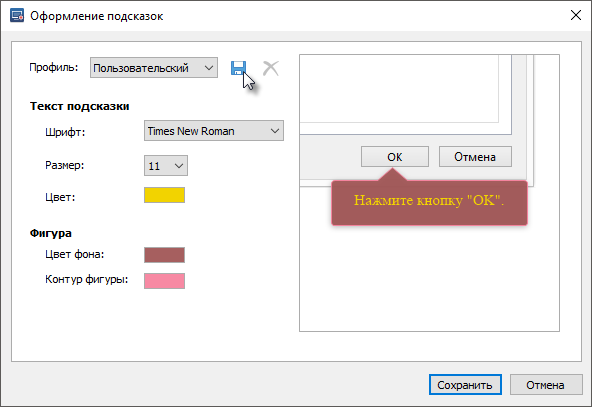Click the Отмена button in preview

(475, 157)
